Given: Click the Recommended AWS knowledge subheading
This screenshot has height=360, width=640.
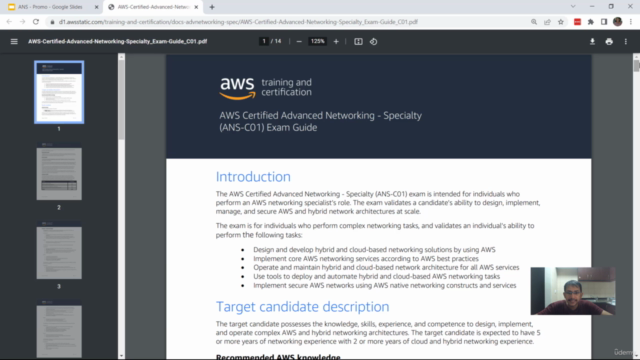Looking at the screenshot, I should tap(278, 357).
